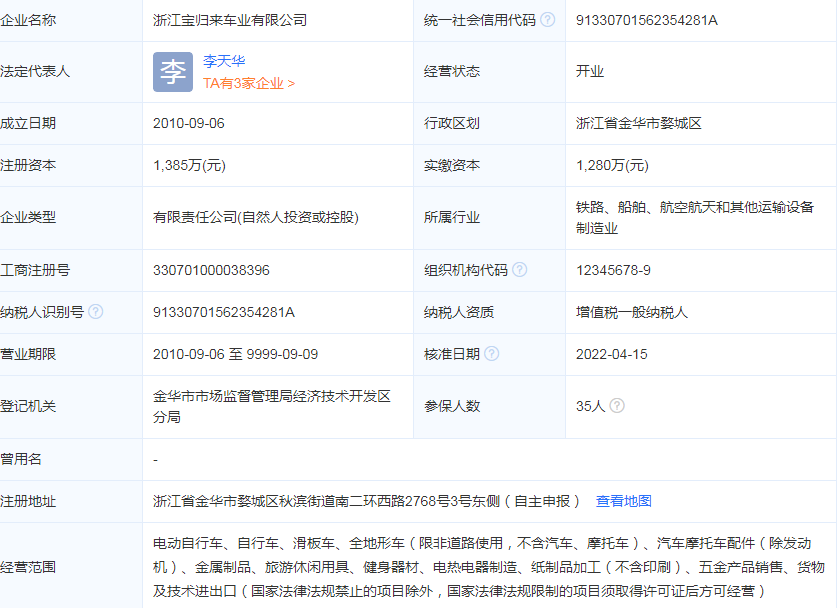This screenshot has width=838, height=608.
Task: Click label 纳税人资质
Action: pyautogui.click(x=459, y=312)
